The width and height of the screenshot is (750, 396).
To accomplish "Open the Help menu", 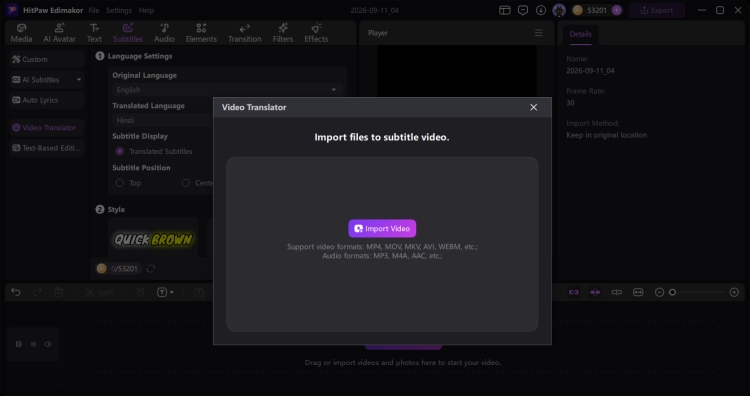I will 146,10.
